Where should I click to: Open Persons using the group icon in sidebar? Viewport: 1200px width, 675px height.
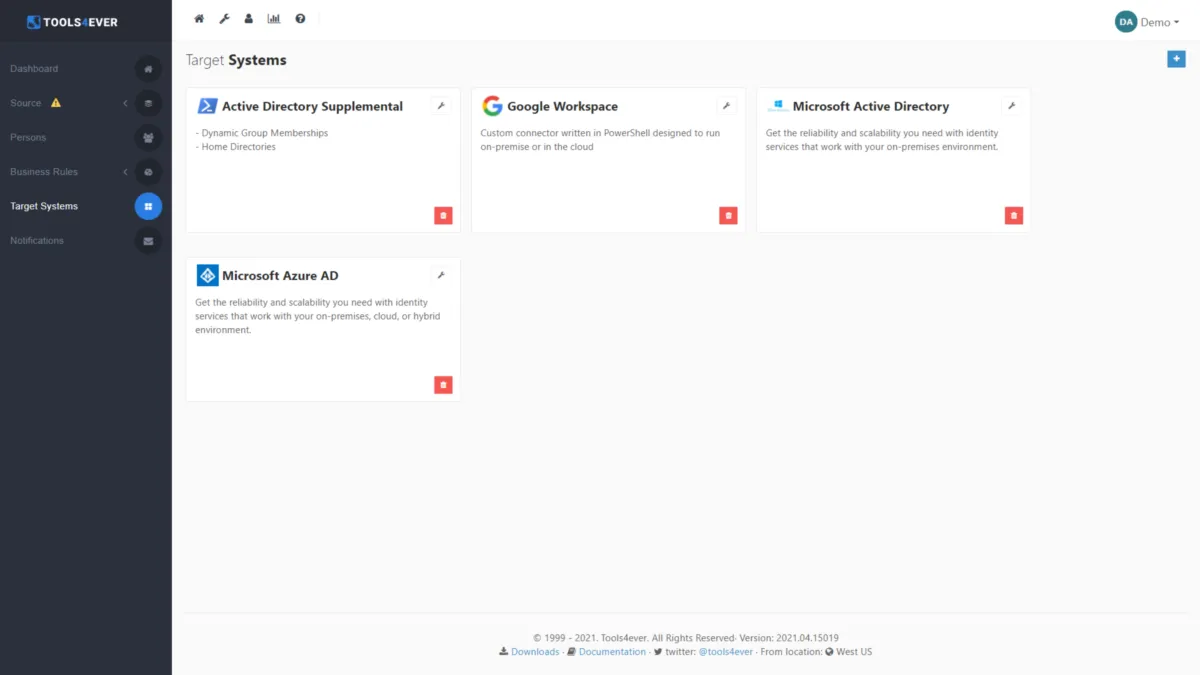click(148, 137)
